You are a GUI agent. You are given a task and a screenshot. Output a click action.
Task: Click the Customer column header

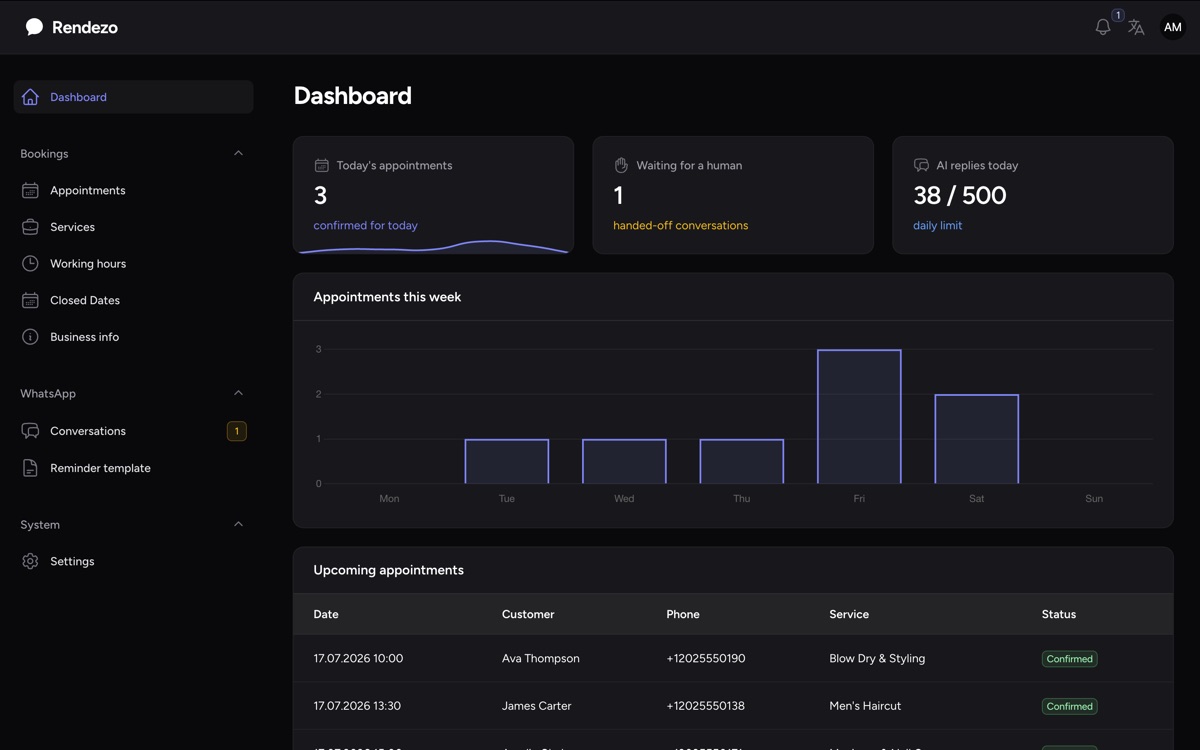(x=528, y=614)
